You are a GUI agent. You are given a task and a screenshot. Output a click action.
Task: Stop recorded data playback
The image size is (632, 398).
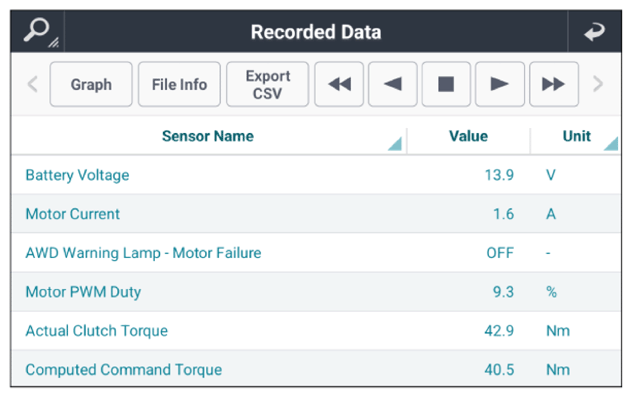click(x=446, y=84)
